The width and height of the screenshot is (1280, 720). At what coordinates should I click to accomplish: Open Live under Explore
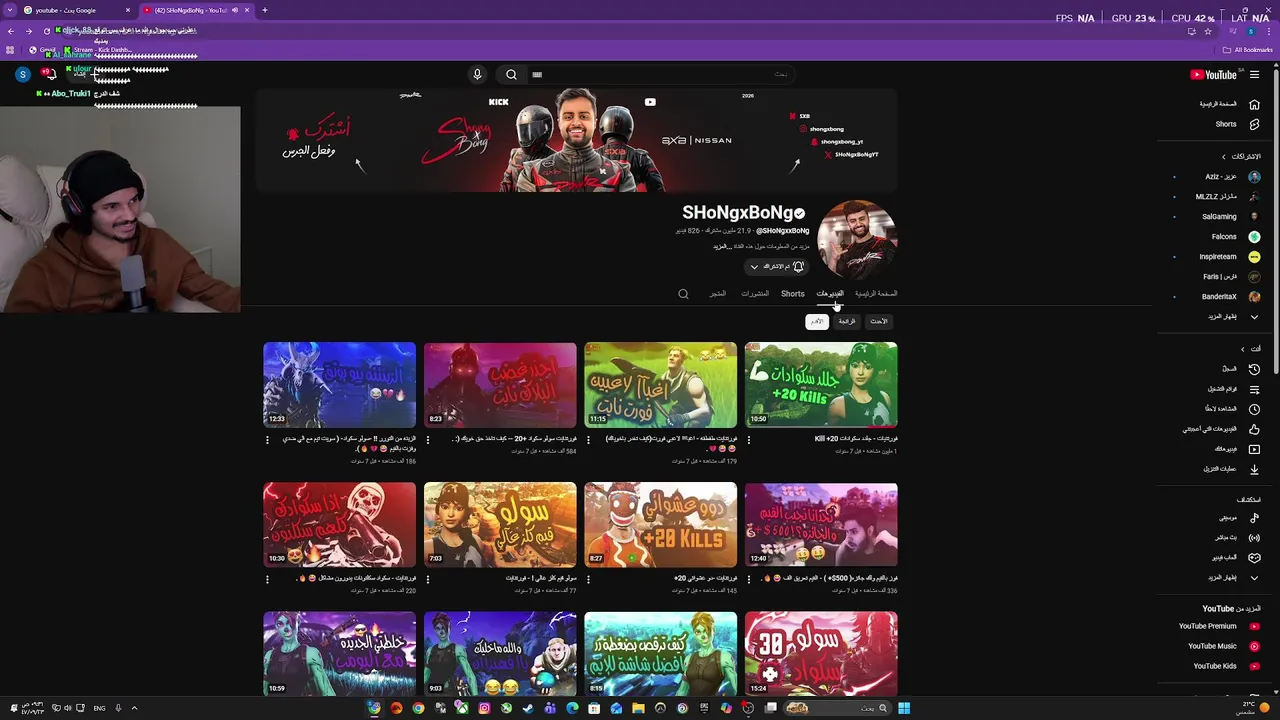(1228, 537)
